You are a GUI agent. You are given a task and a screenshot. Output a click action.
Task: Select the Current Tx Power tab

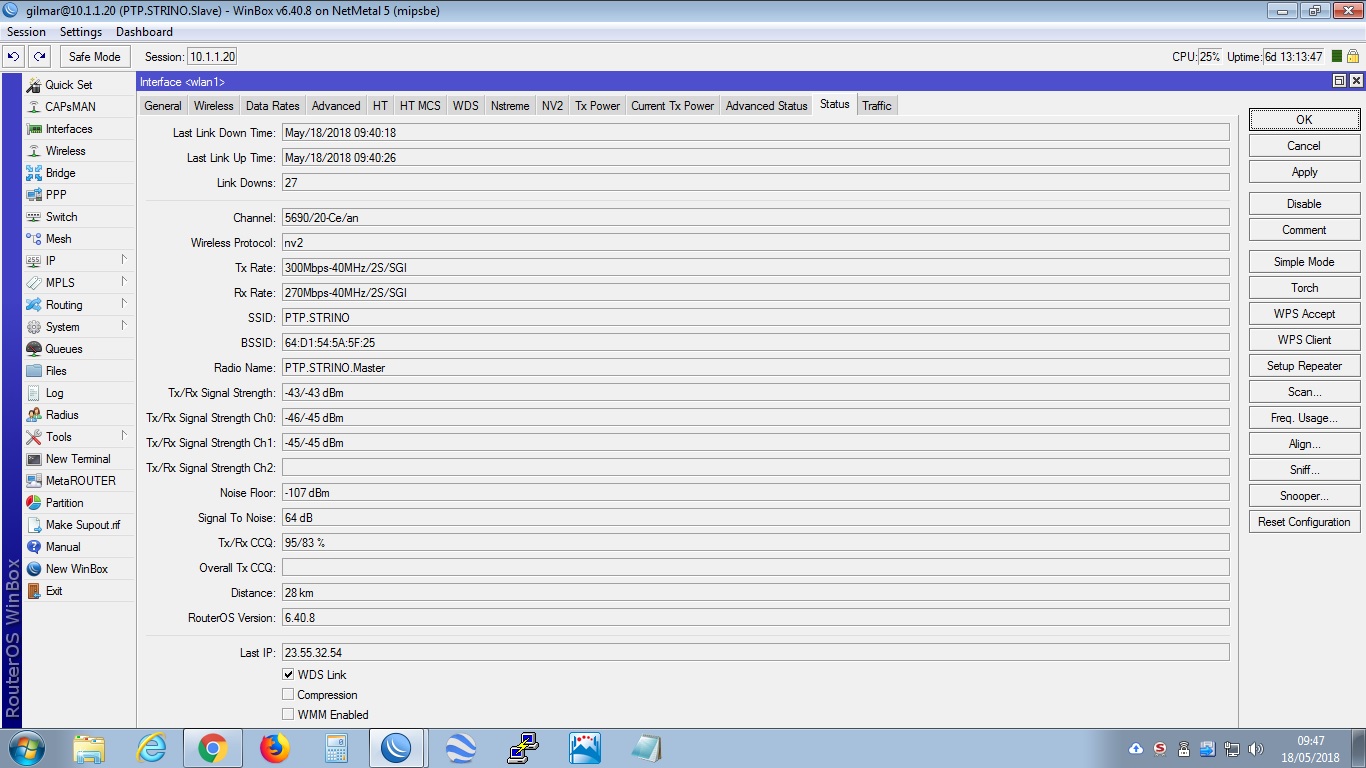tap(673, 106)
